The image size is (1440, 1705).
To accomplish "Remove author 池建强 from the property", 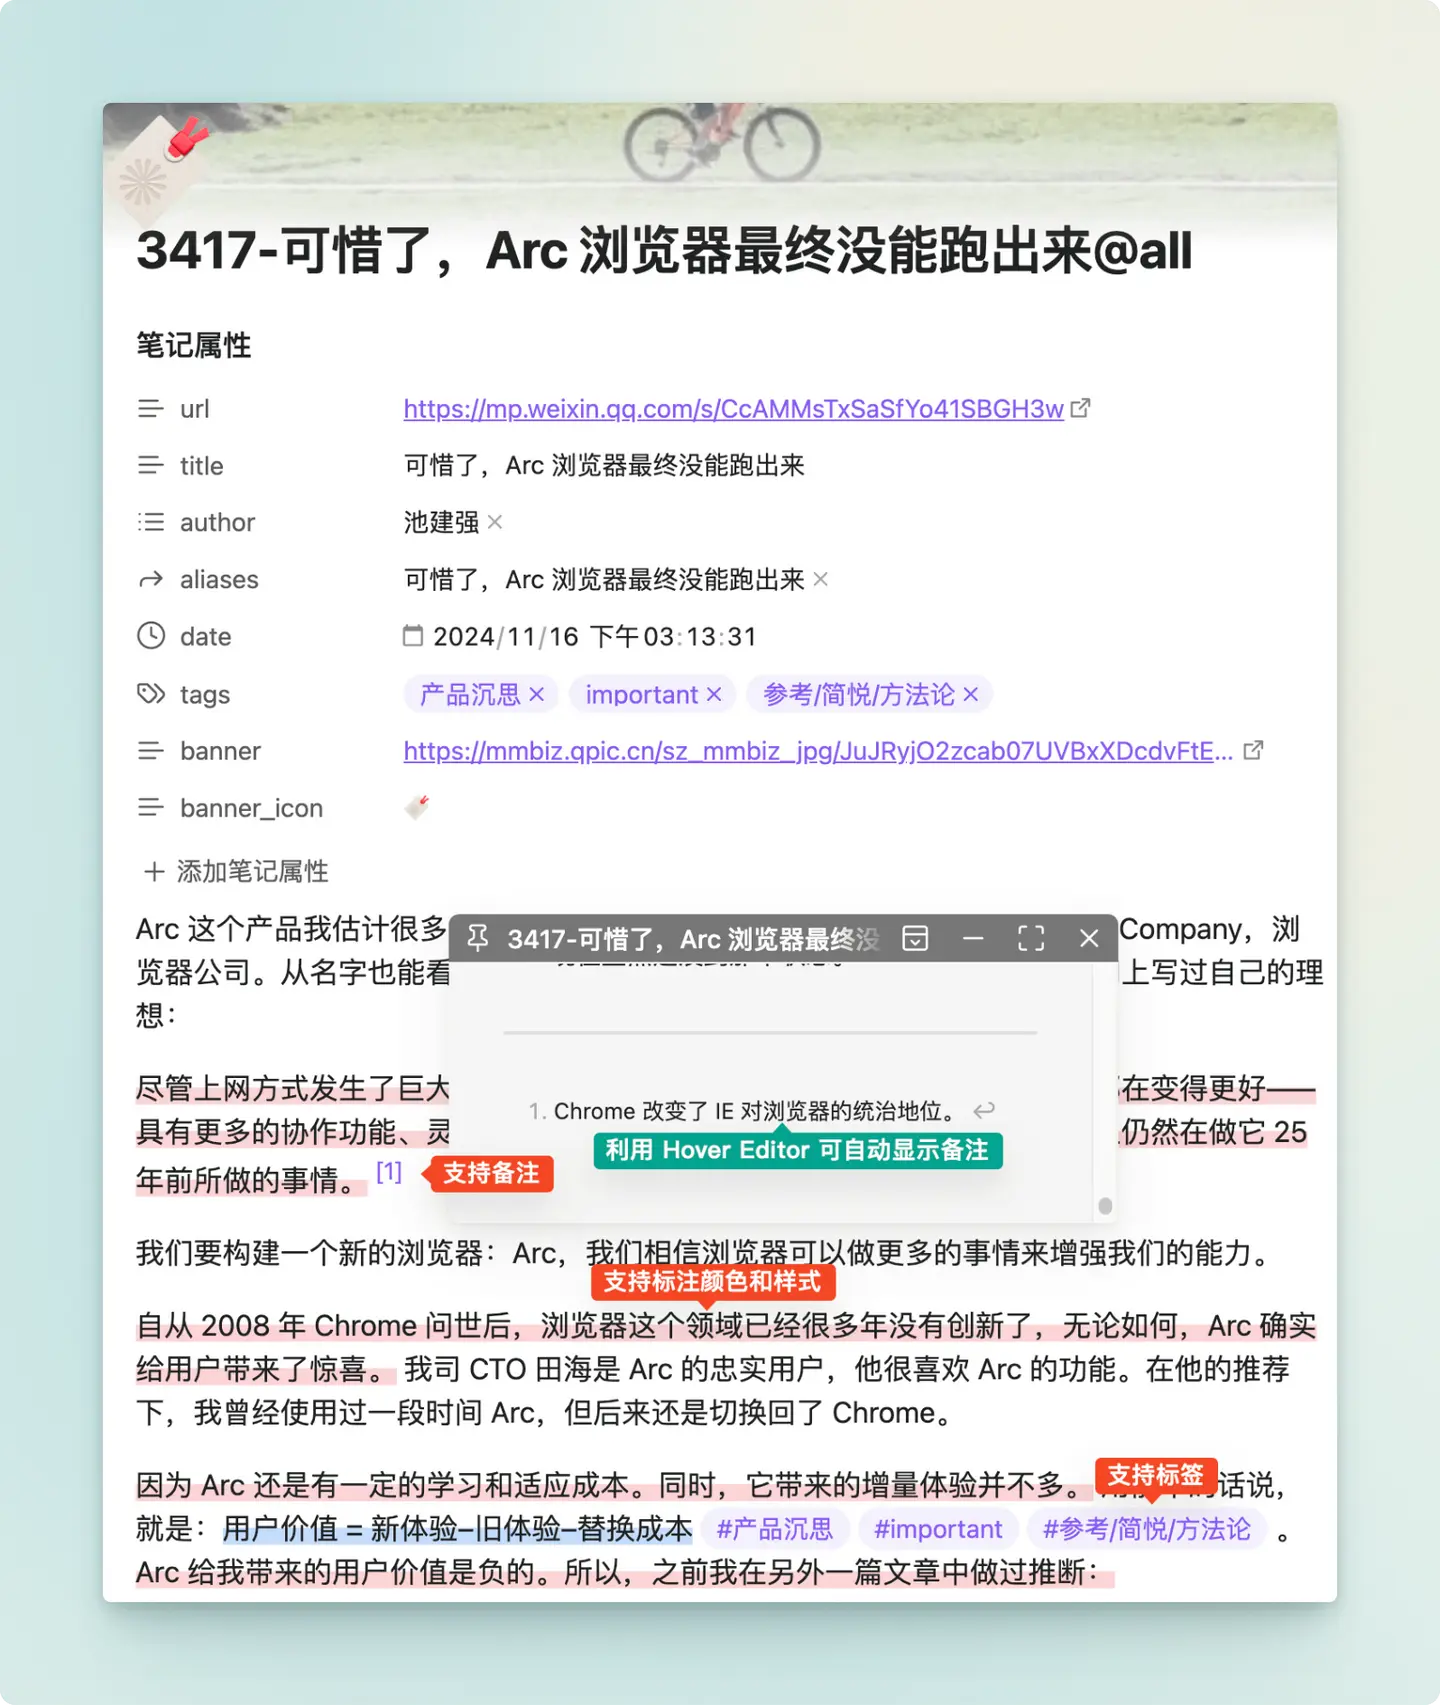I will pyautogui.click(x=495, y=522).
